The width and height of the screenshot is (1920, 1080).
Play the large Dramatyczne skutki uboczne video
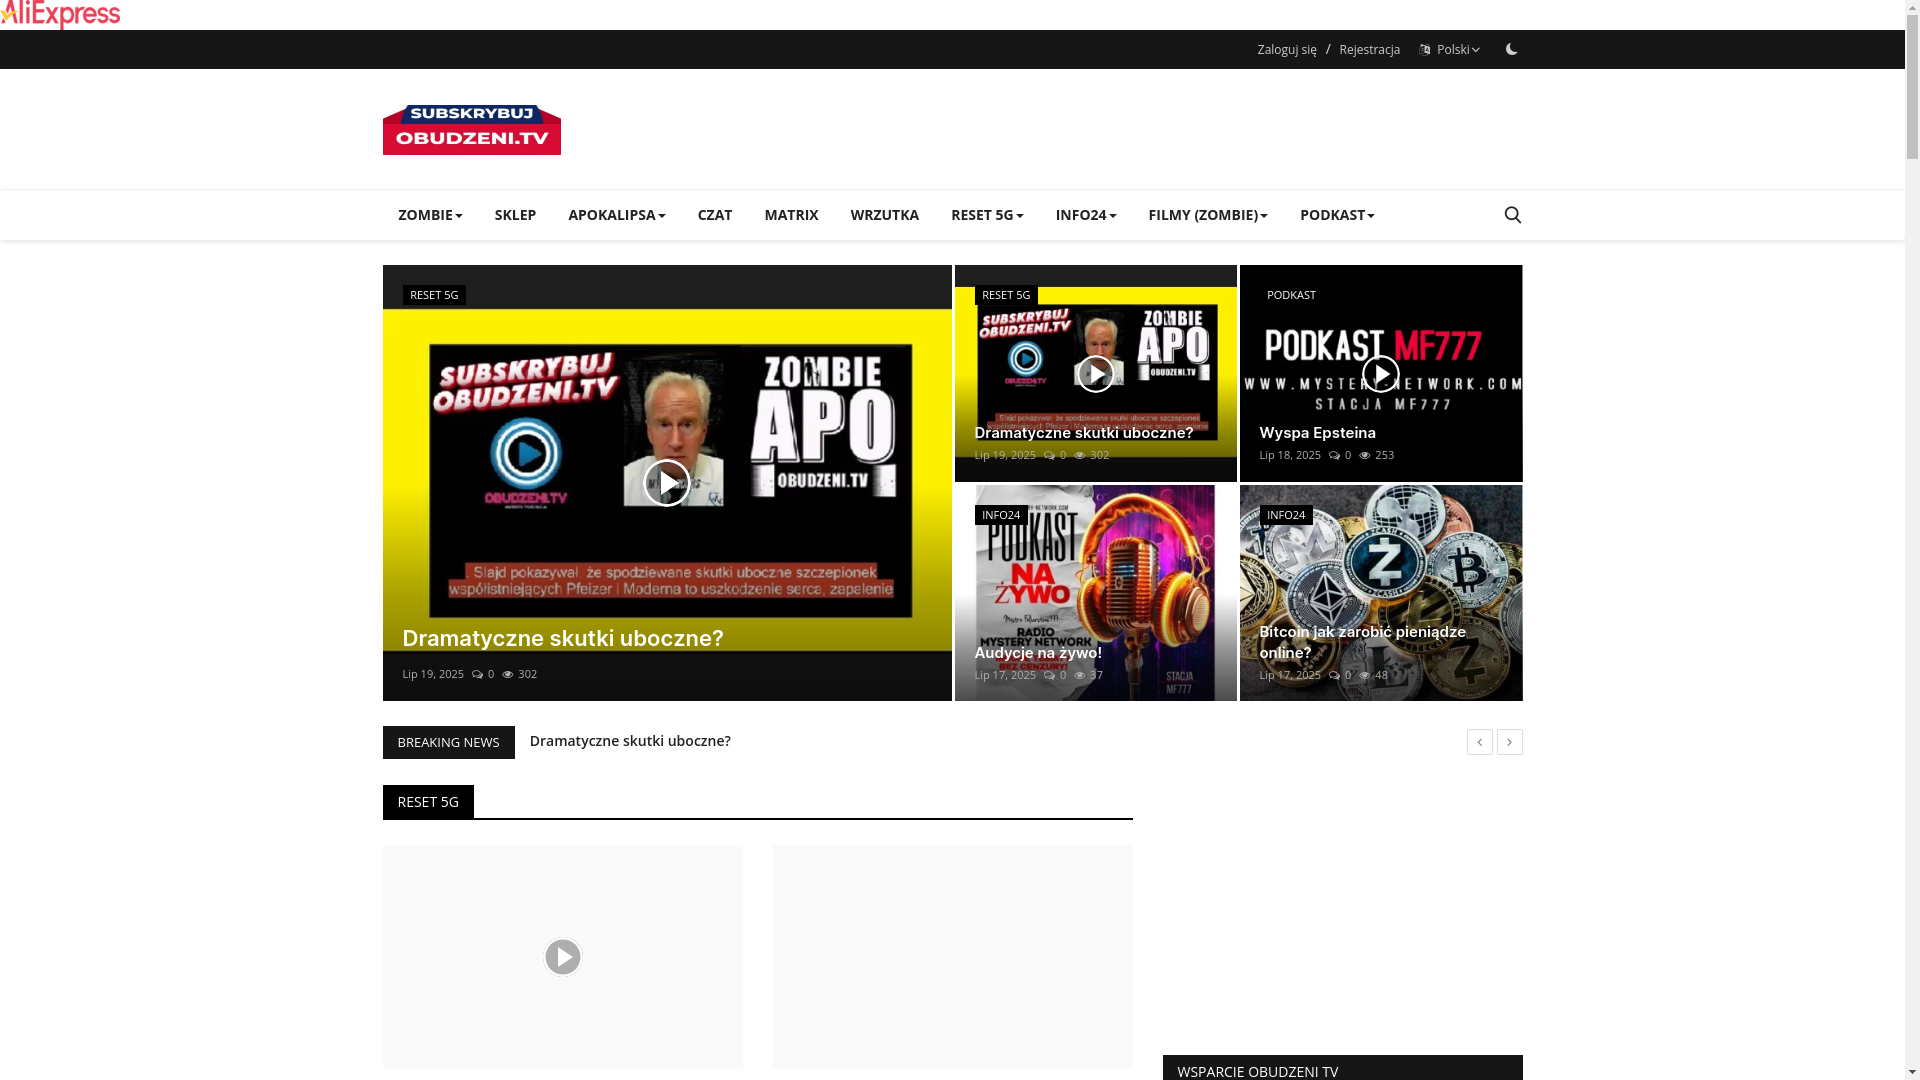(667, 483)
